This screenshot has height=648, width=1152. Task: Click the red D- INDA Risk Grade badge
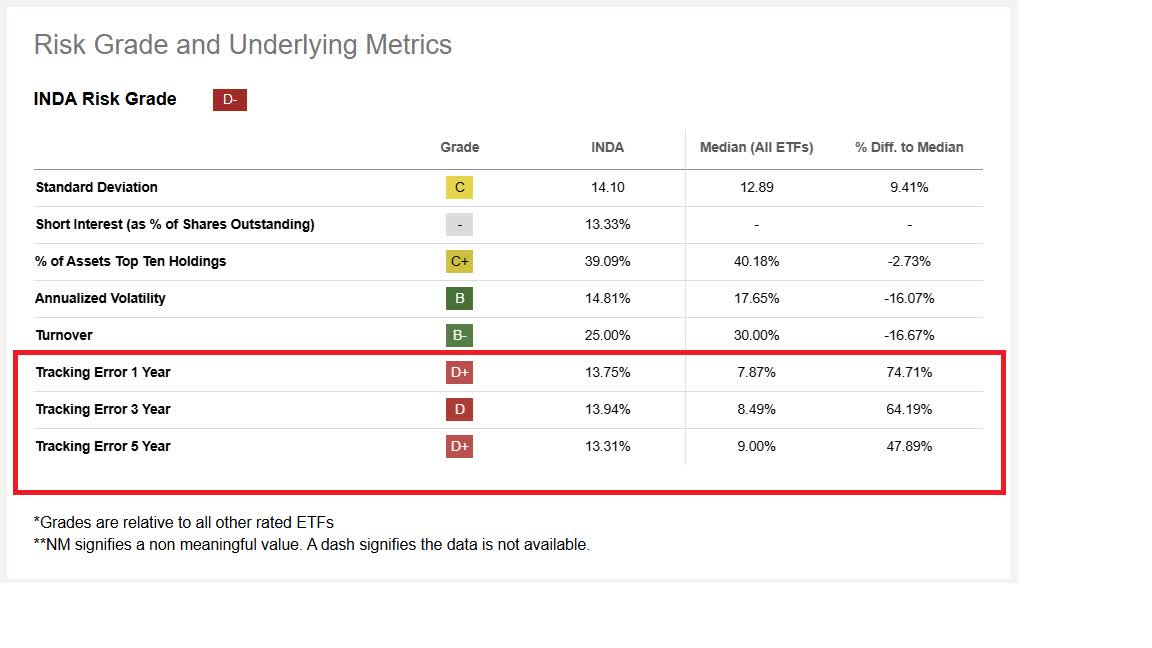click(x=229, y=99)
